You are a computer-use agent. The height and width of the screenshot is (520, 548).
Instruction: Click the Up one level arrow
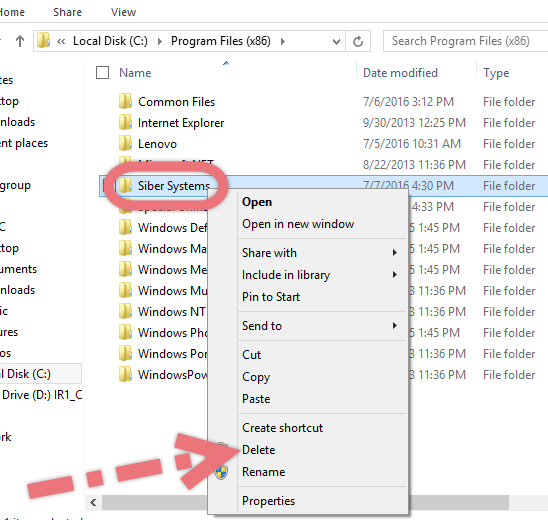point(20,41)
